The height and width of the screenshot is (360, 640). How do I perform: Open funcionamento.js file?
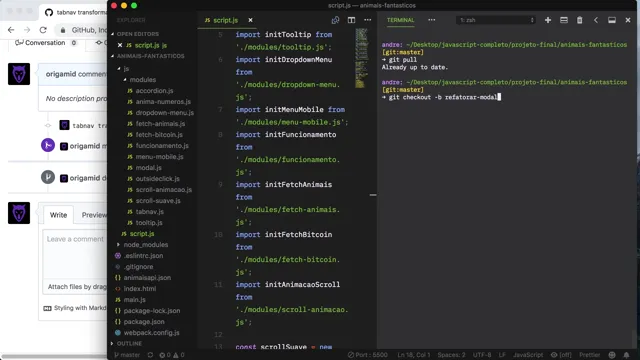(x=162, y=146)
